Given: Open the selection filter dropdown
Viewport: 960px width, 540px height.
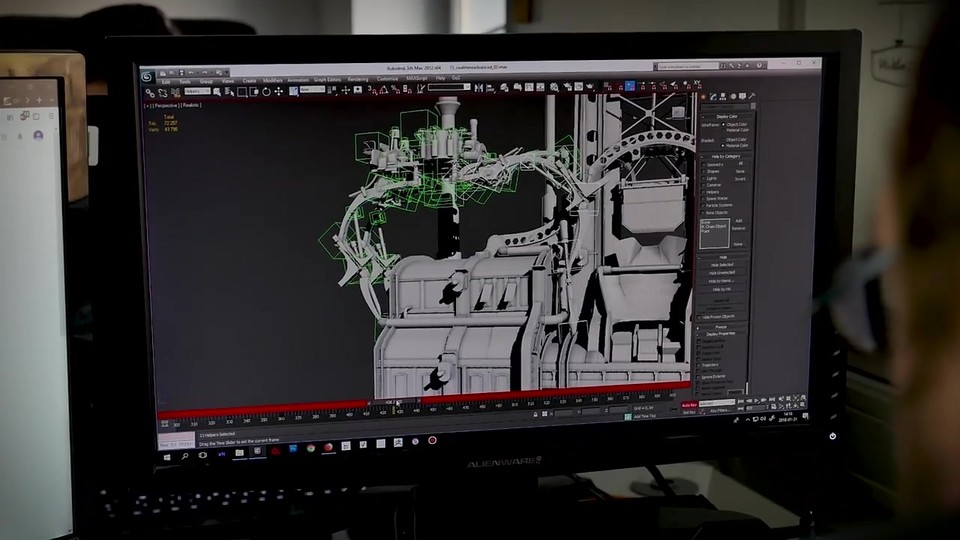Looking at the screenshot, I should pos(198,91).
